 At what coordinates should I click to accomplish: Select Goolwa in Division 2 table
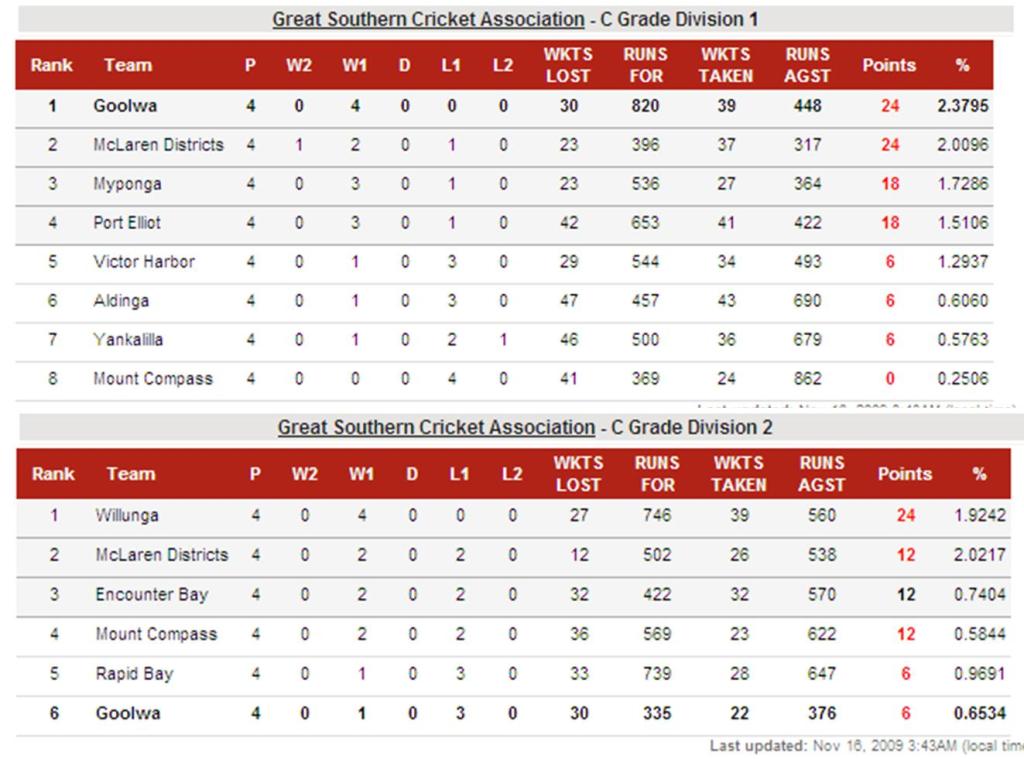(x=128, y=713)
